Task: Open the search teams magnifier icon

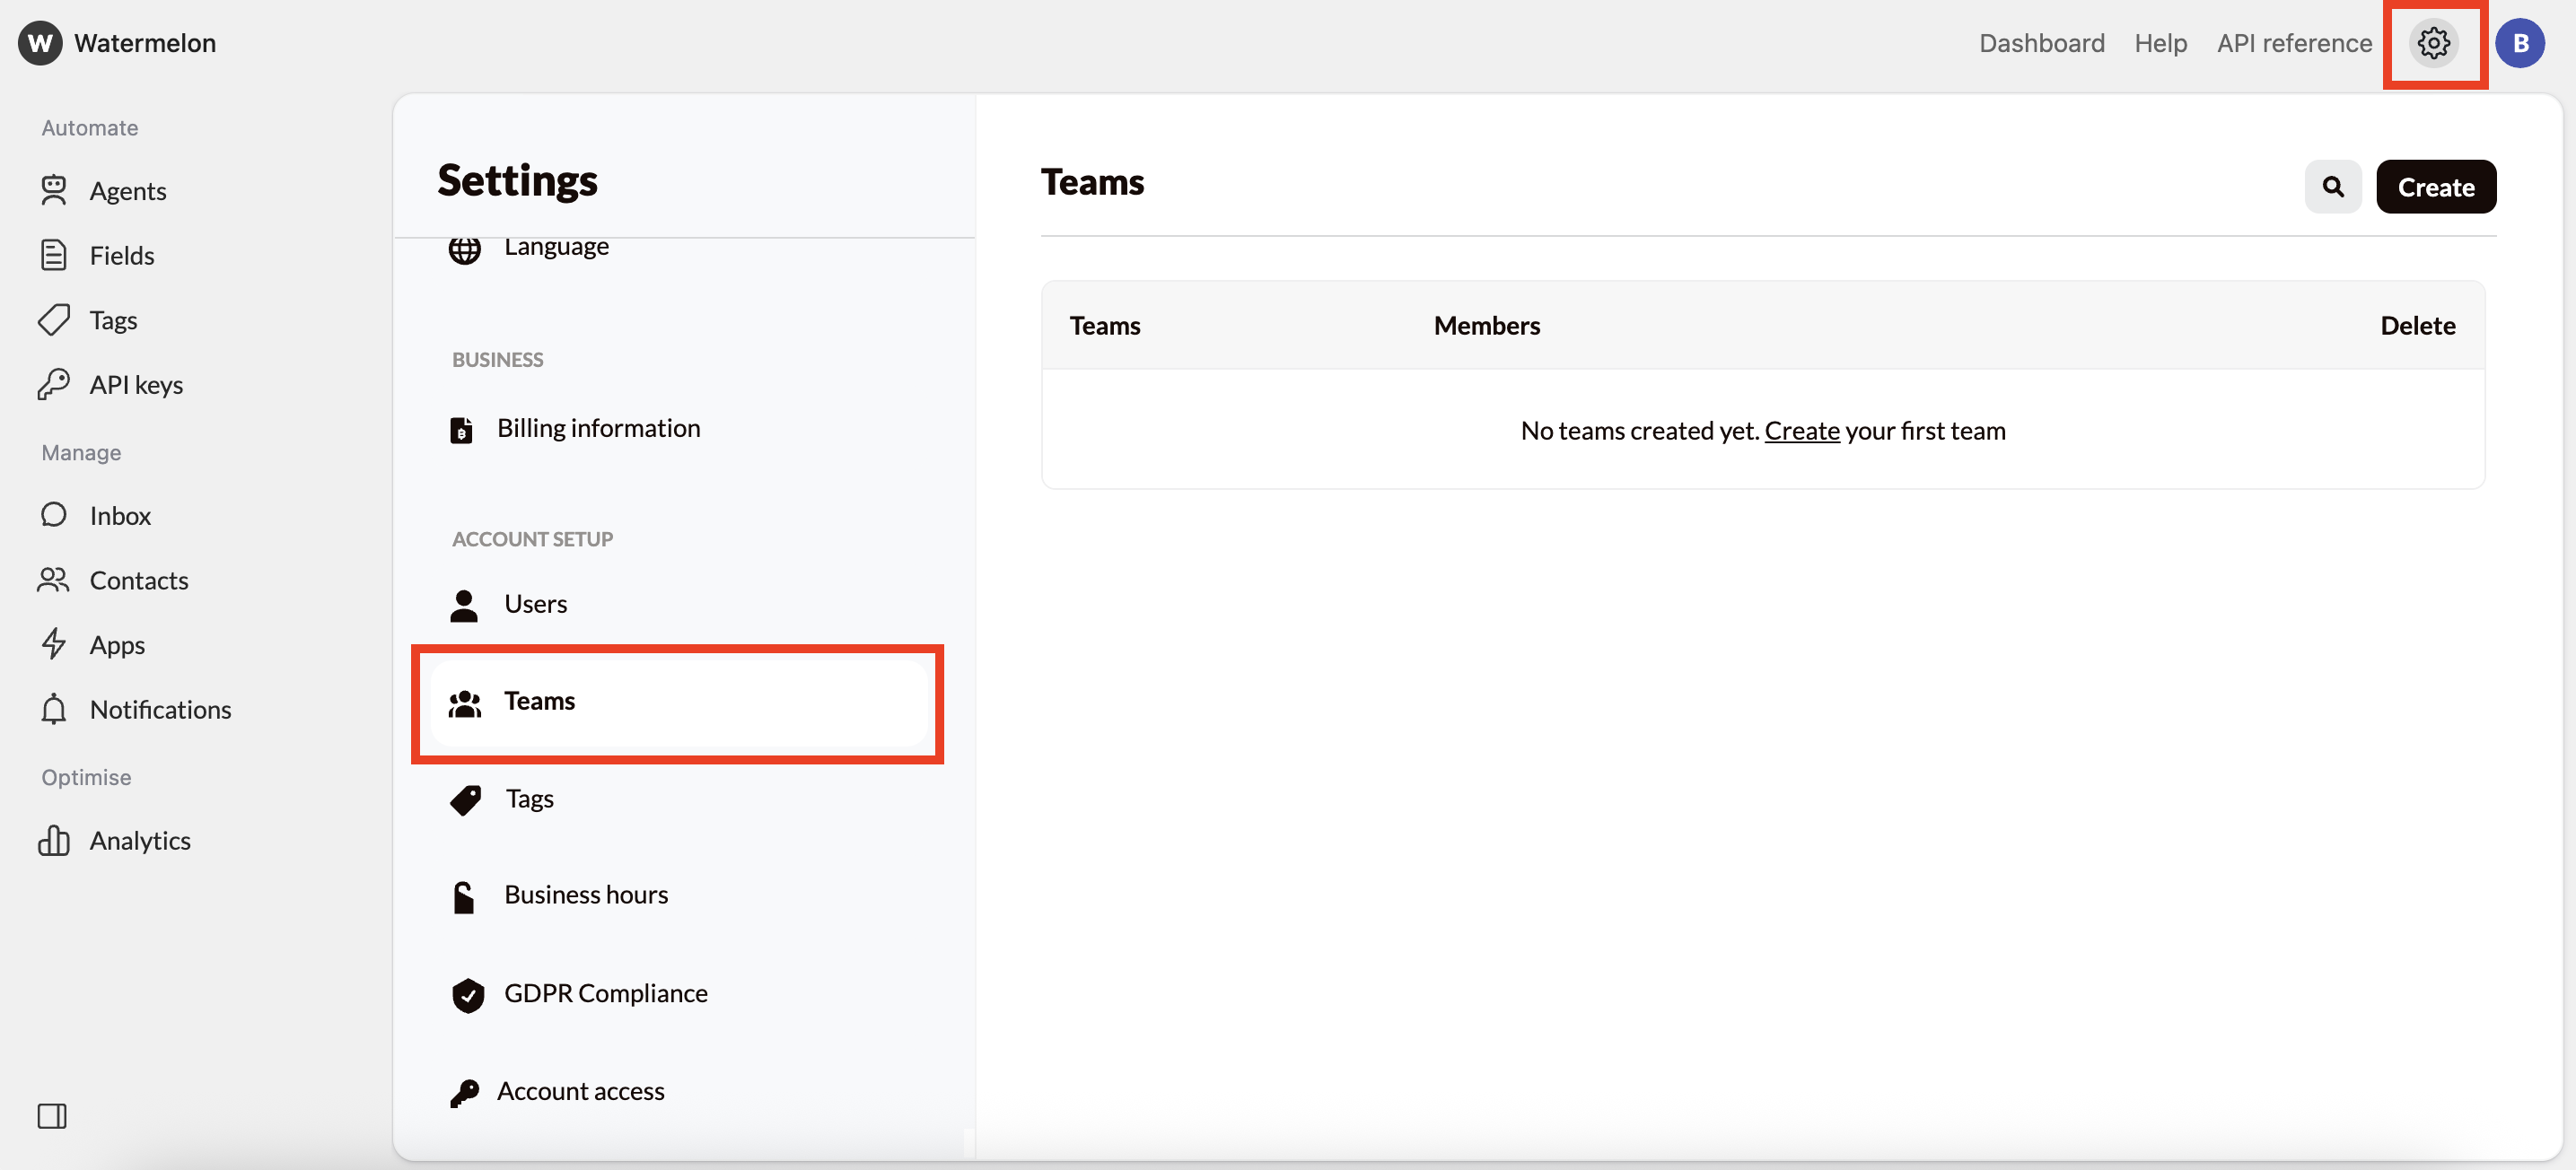Action: (x=2332, y=187)
